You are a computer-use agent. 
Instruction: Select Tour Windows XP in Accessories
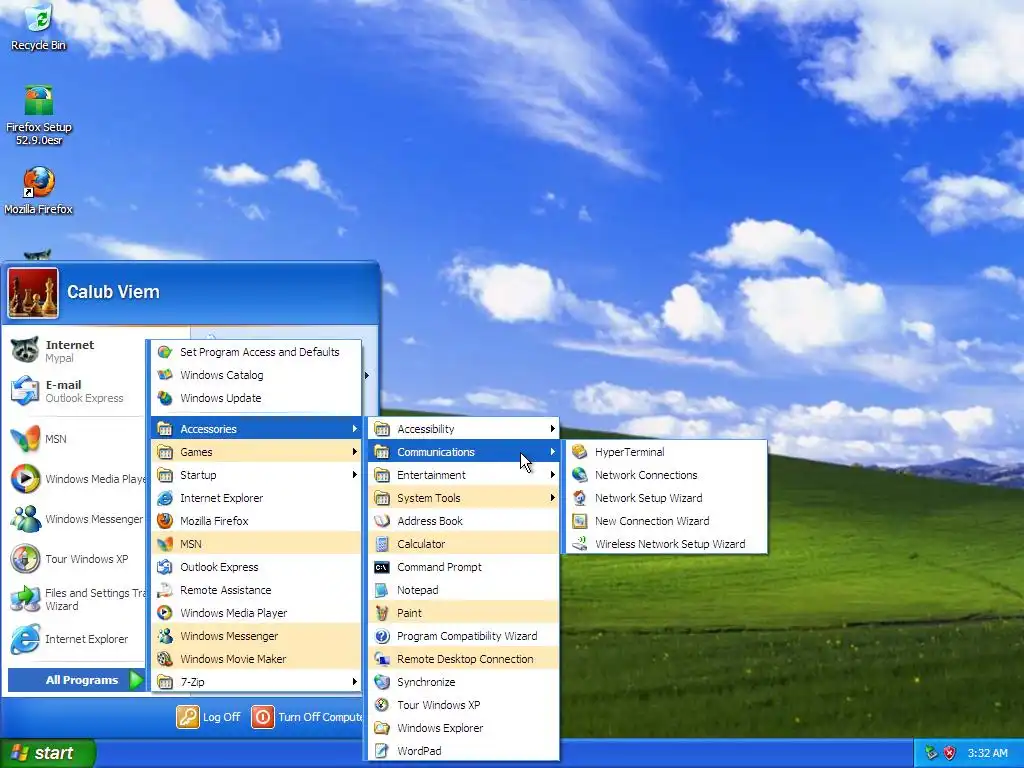464,705
